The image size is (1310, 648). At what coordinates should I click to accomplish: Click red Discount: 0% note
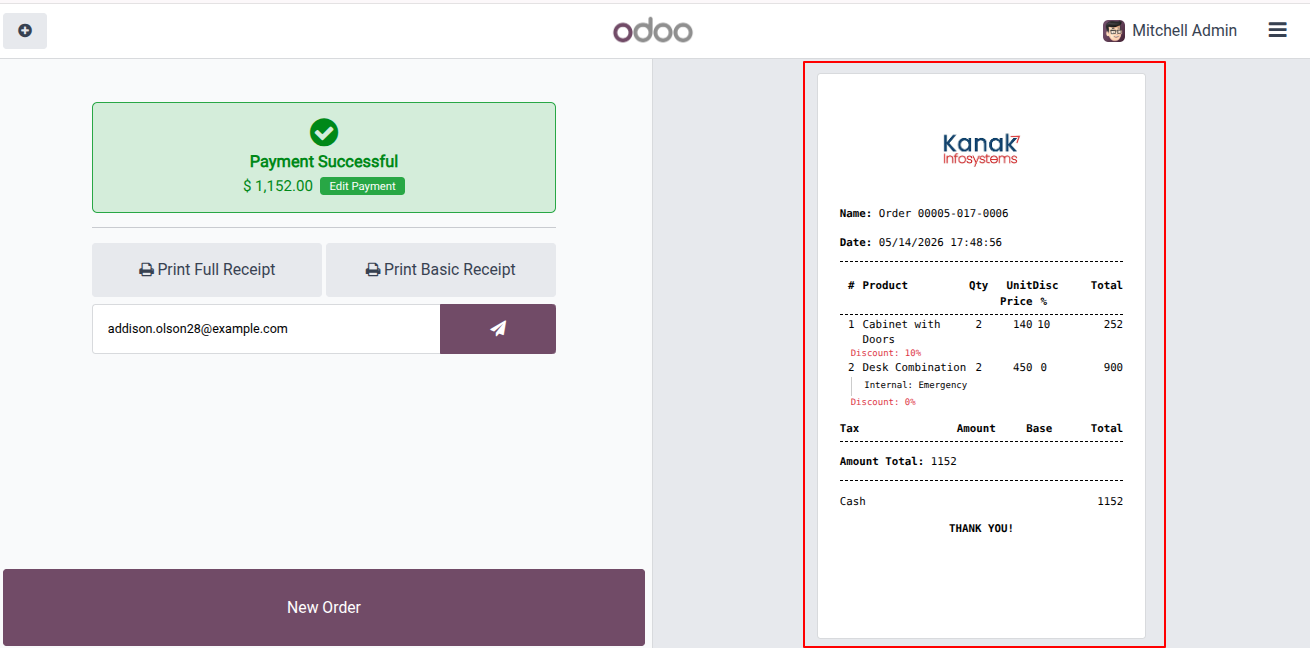(x=883, y=402)
